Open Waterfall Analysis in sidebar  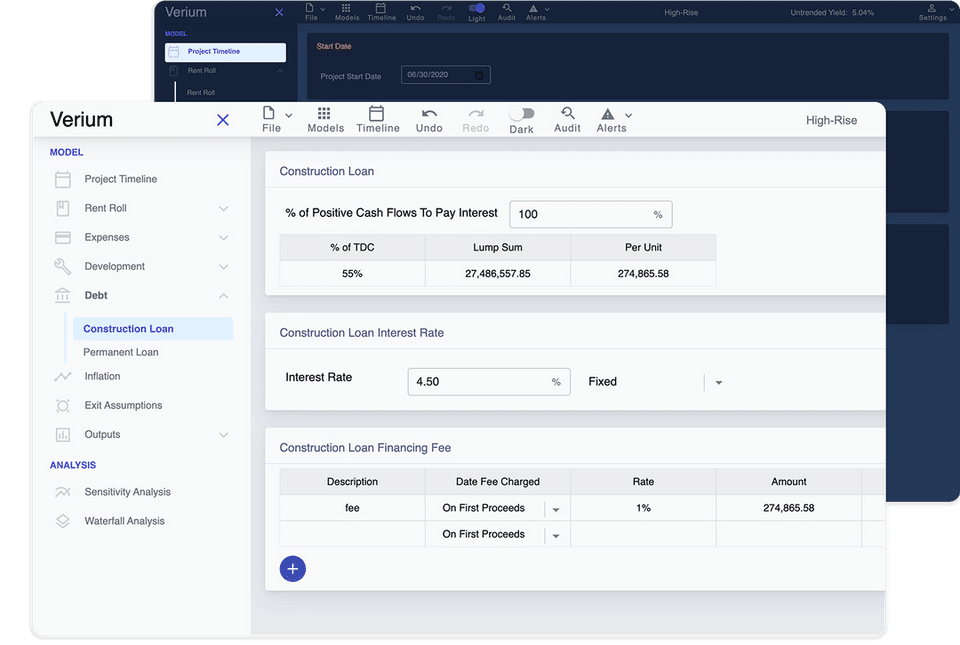[x=124, y=521]
